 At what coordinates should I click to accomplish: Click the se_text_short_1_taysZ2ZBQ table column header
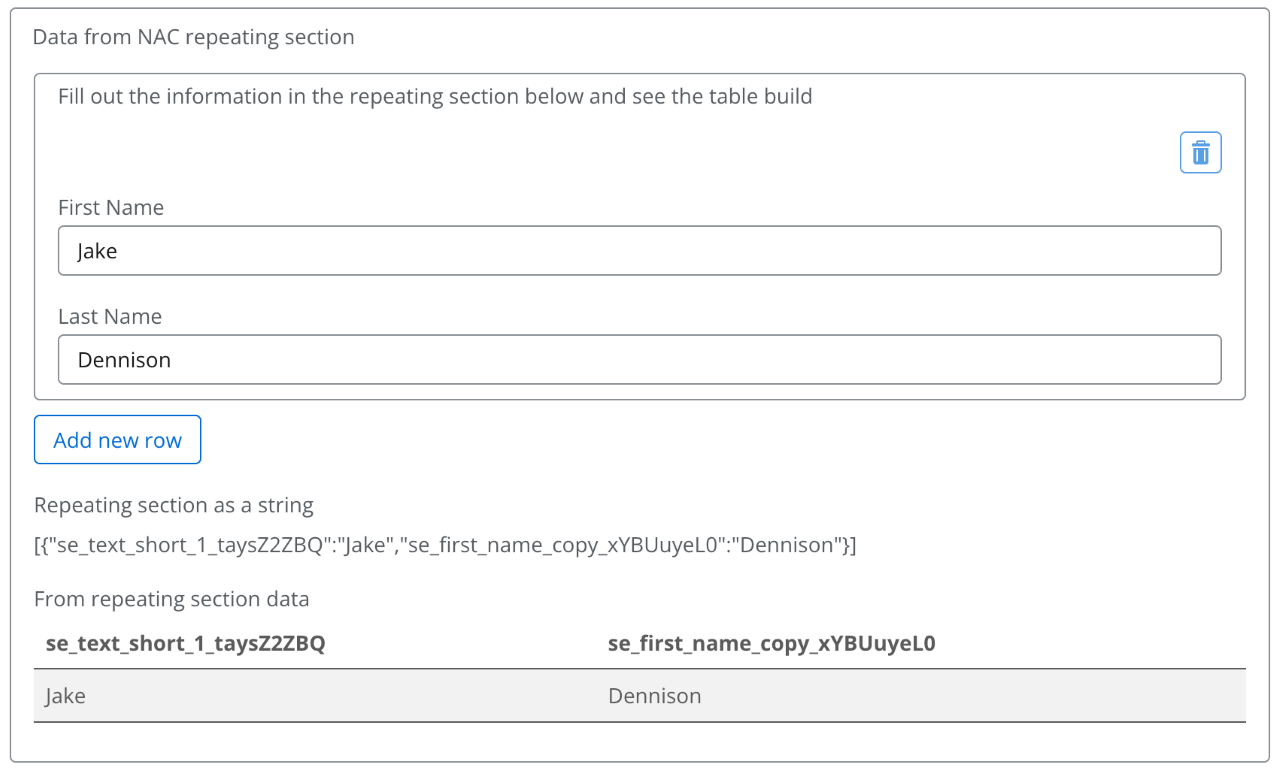point(186,645)
